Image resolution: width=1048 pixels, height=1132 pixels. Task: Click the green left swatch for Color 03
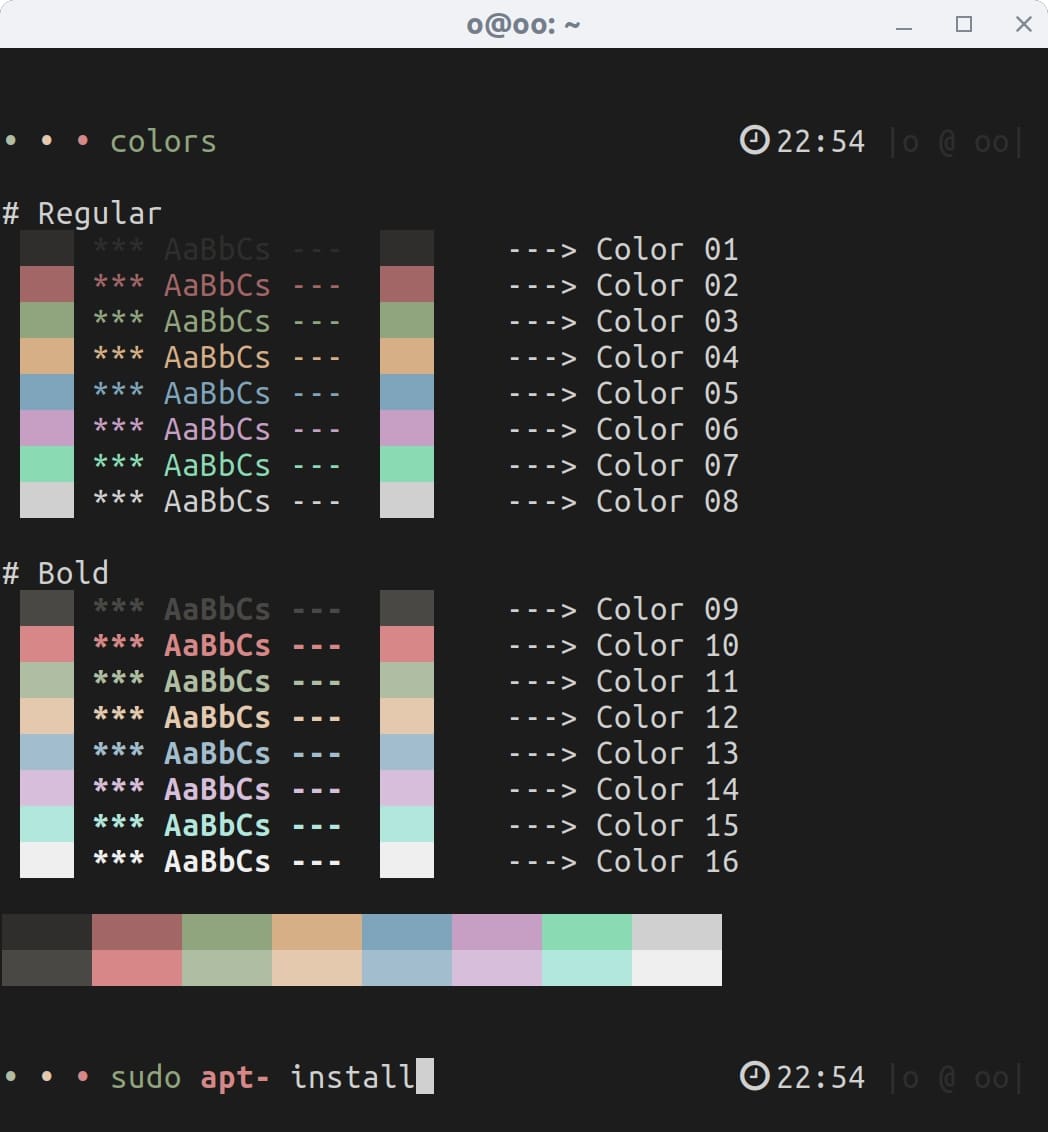47,320
